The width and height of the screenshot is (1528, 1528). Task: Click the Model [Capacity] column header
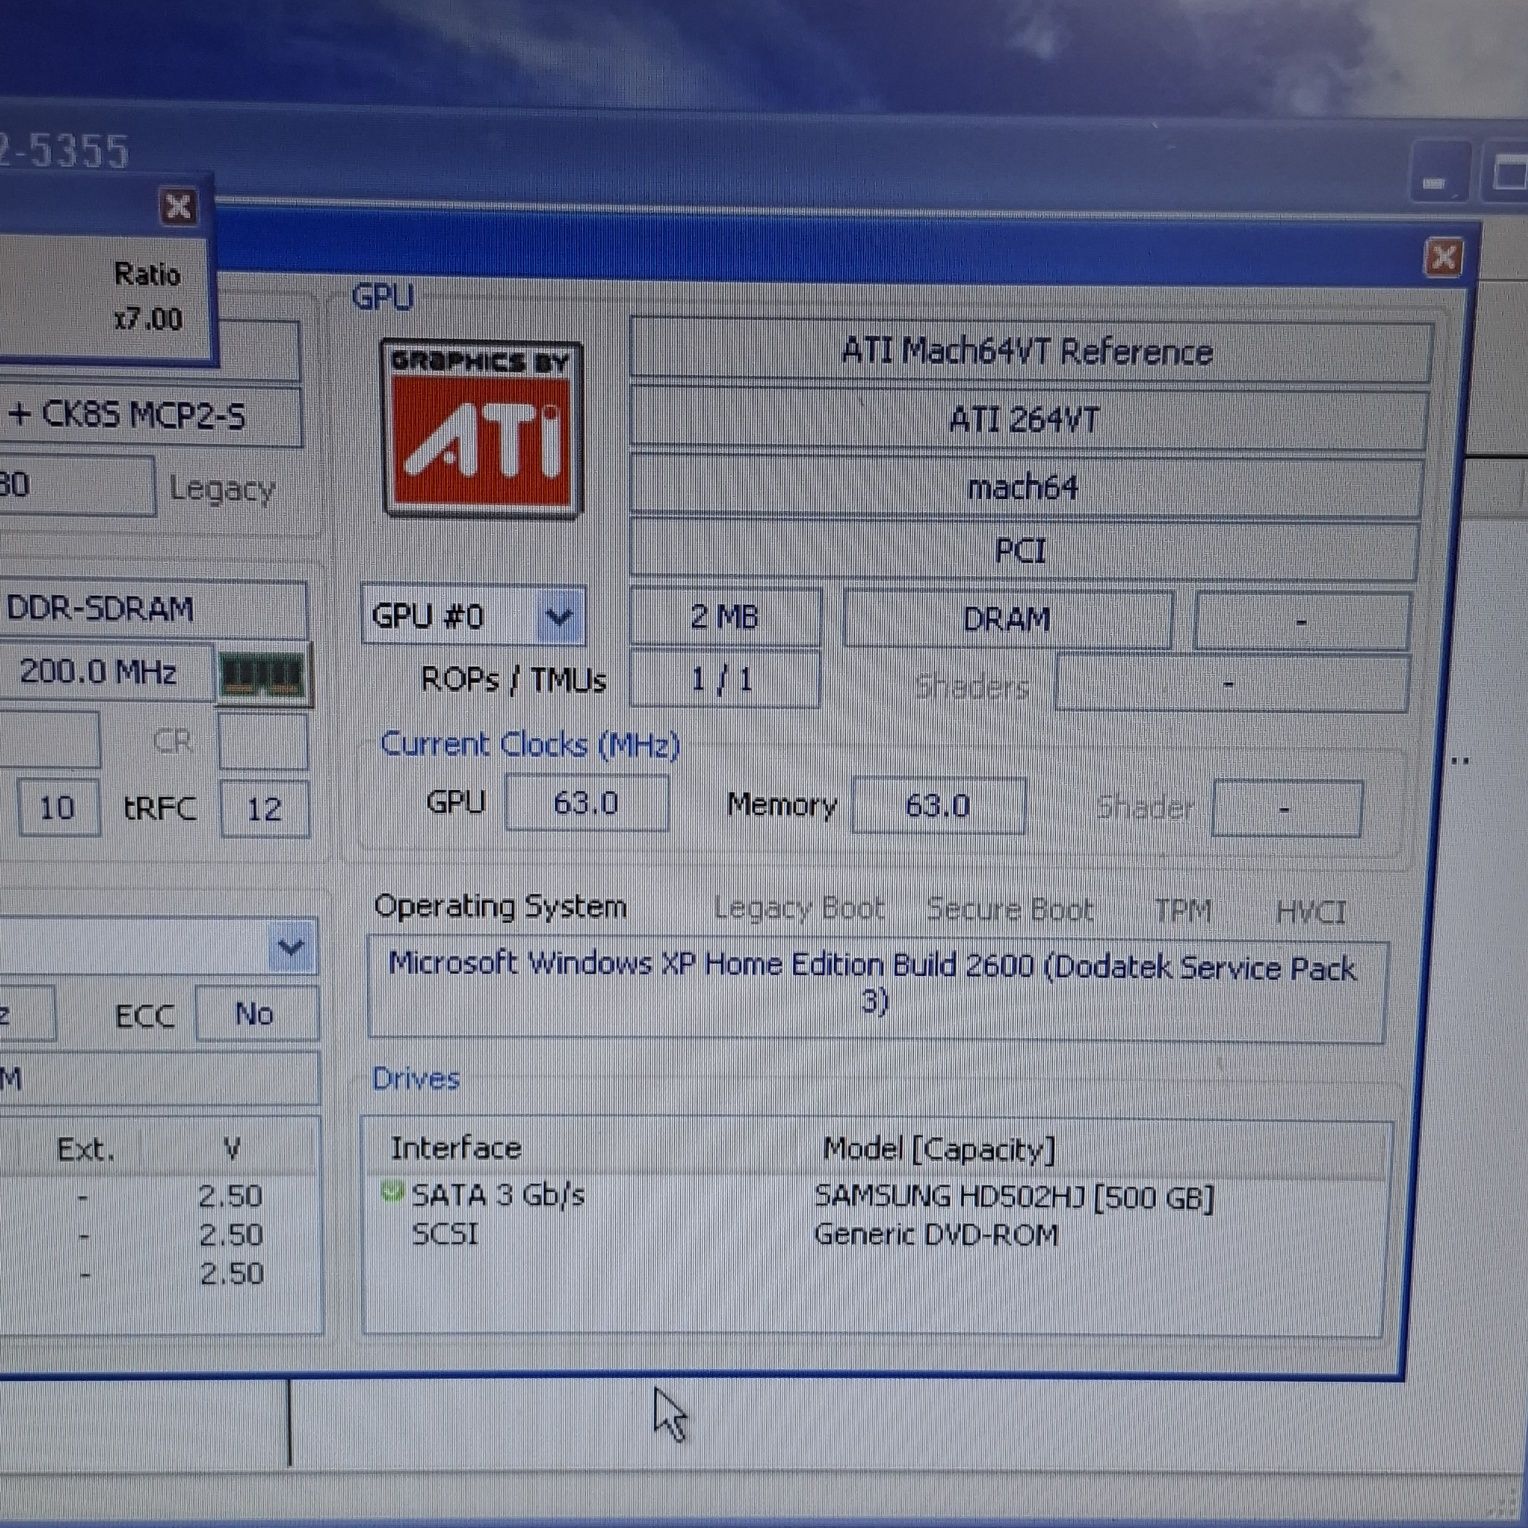(938, 1149)
